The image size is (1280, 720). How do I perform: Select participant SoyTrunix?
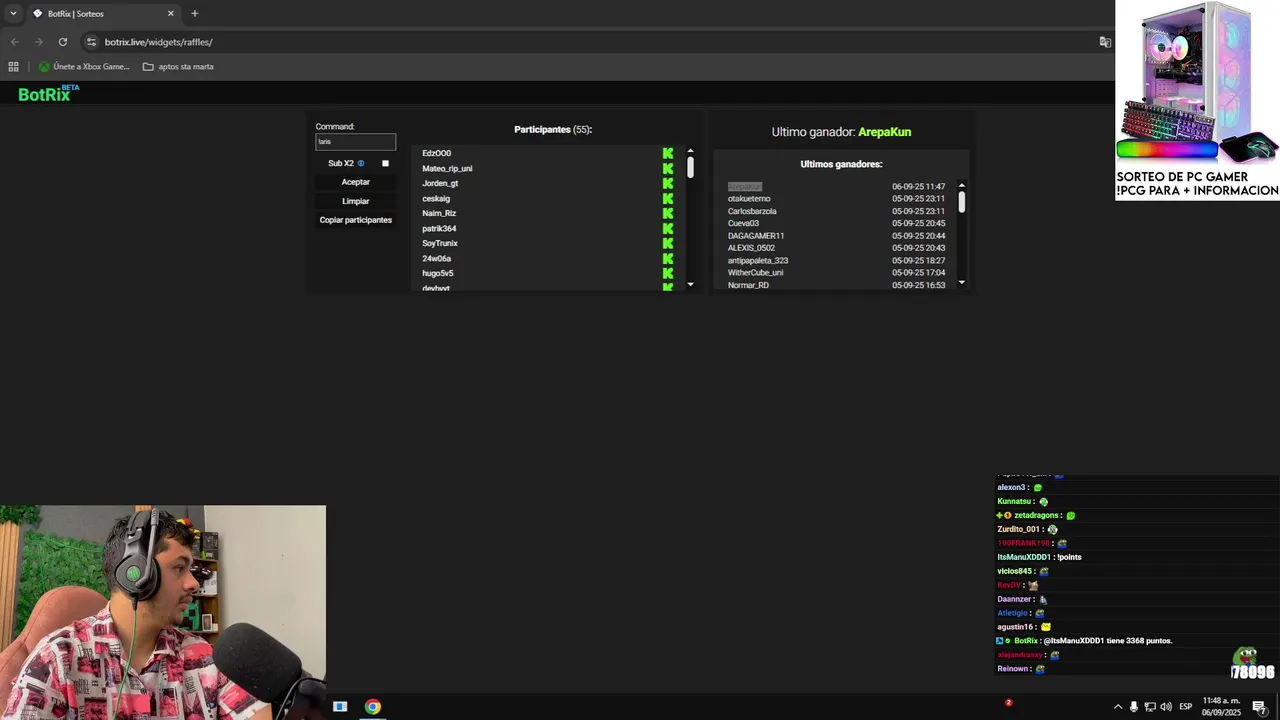440,243
